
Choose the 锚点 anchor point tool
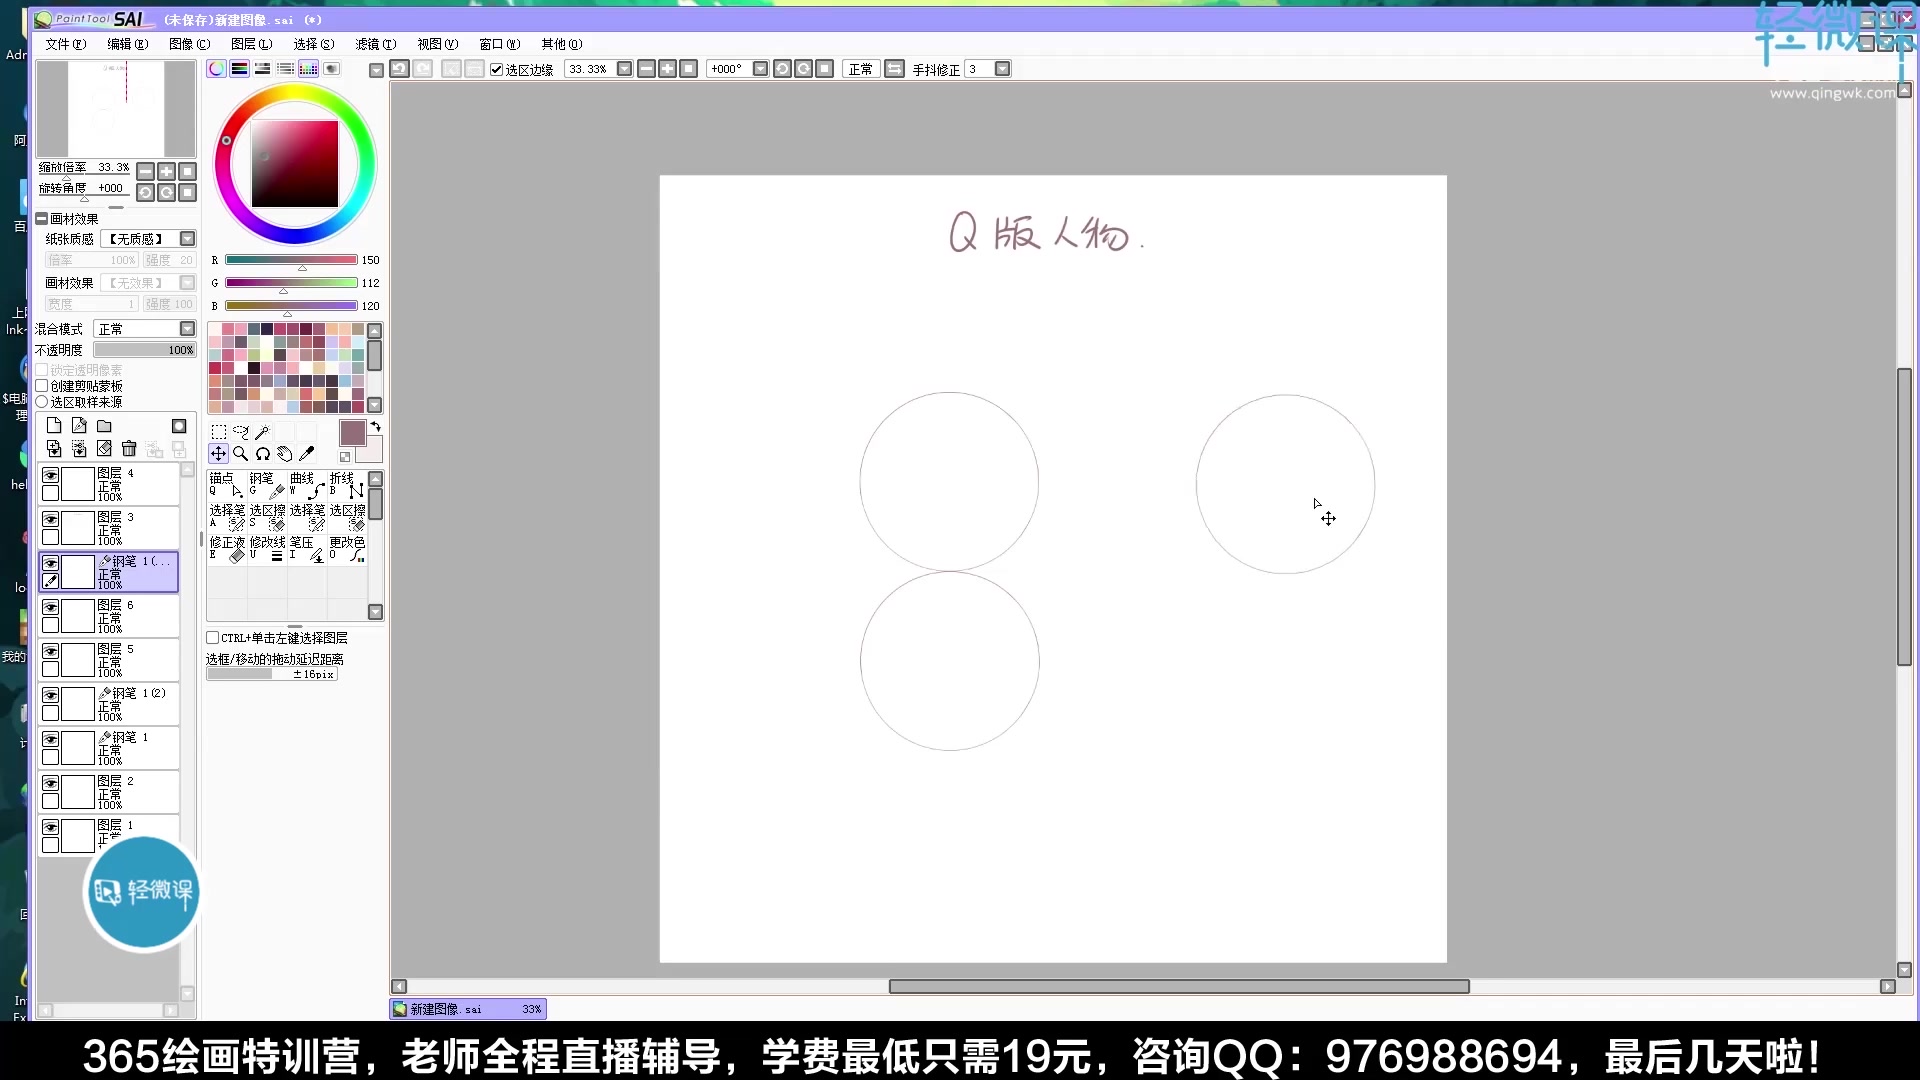tap(227, 485)
